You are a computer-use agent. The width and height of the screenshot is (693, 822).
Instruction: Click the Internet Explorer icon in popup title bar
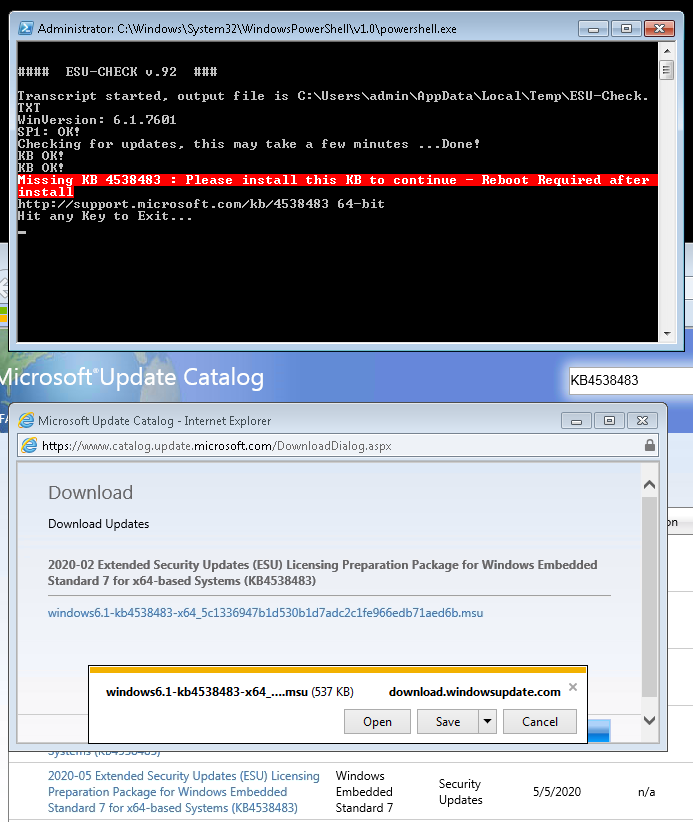[x=26, y=420]
